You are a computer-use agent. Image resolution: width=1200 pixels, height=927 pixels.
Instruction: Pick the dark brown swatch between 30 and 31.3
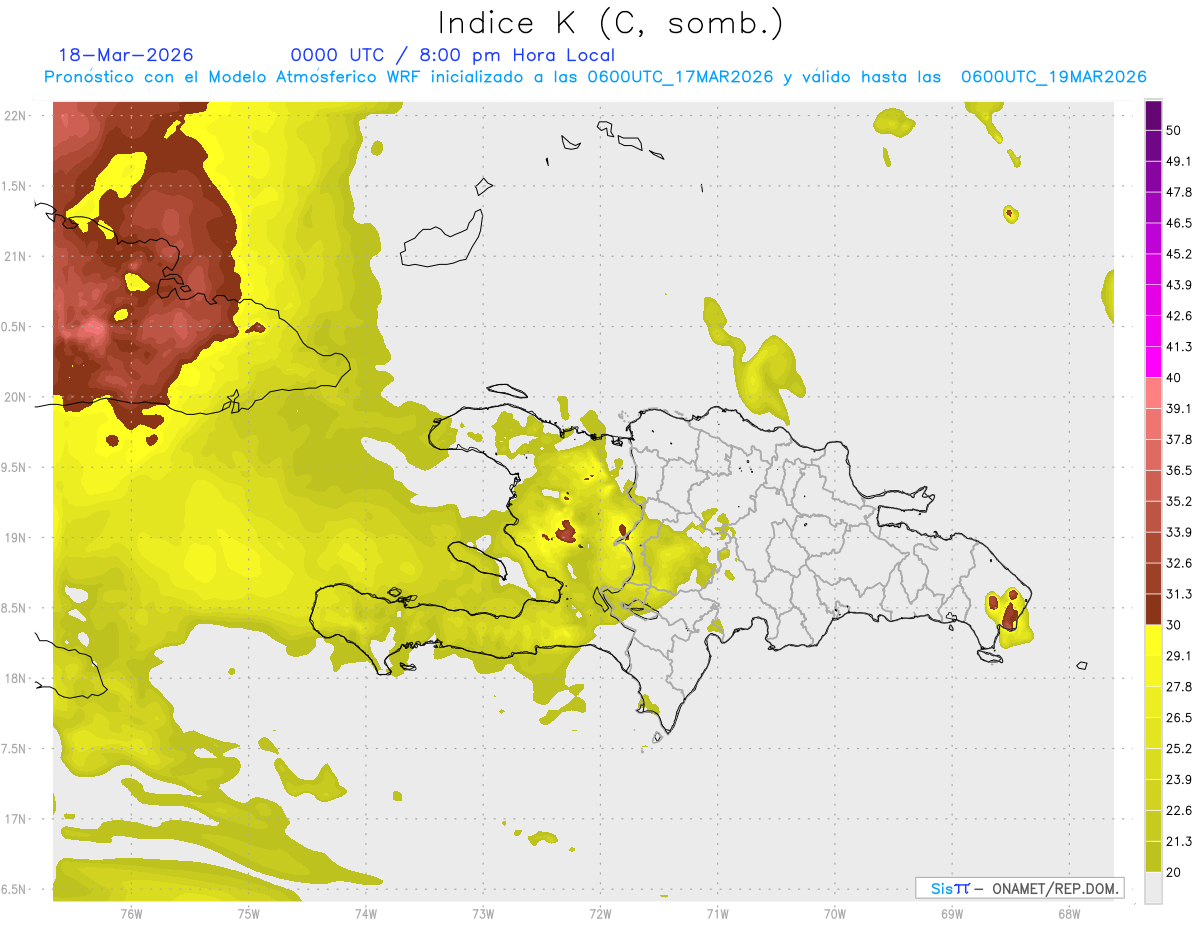(1153, 610)
